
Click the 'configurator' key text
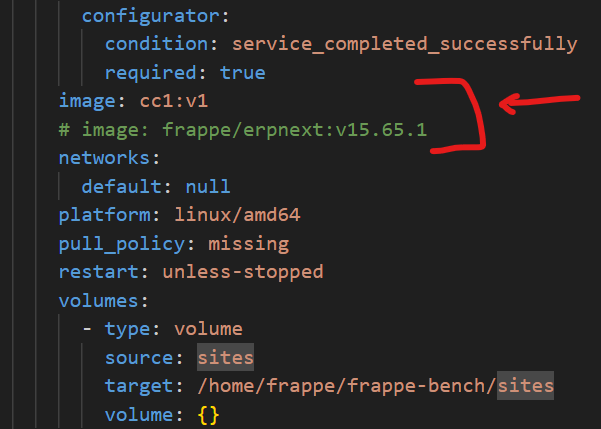pyautogui.click(x=151, y=16)
